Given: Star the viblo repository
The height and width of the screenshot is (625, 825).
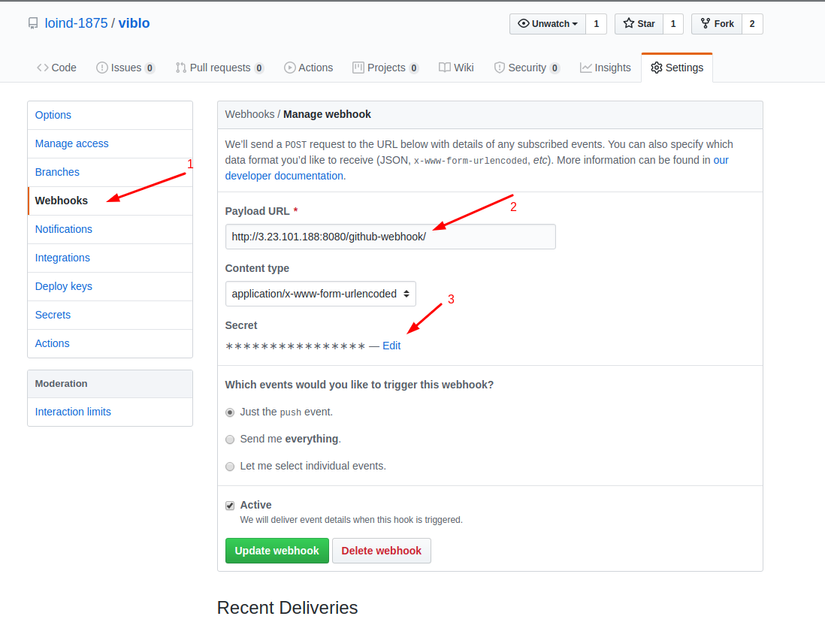Looking at the screenshot, I should 638,24.
